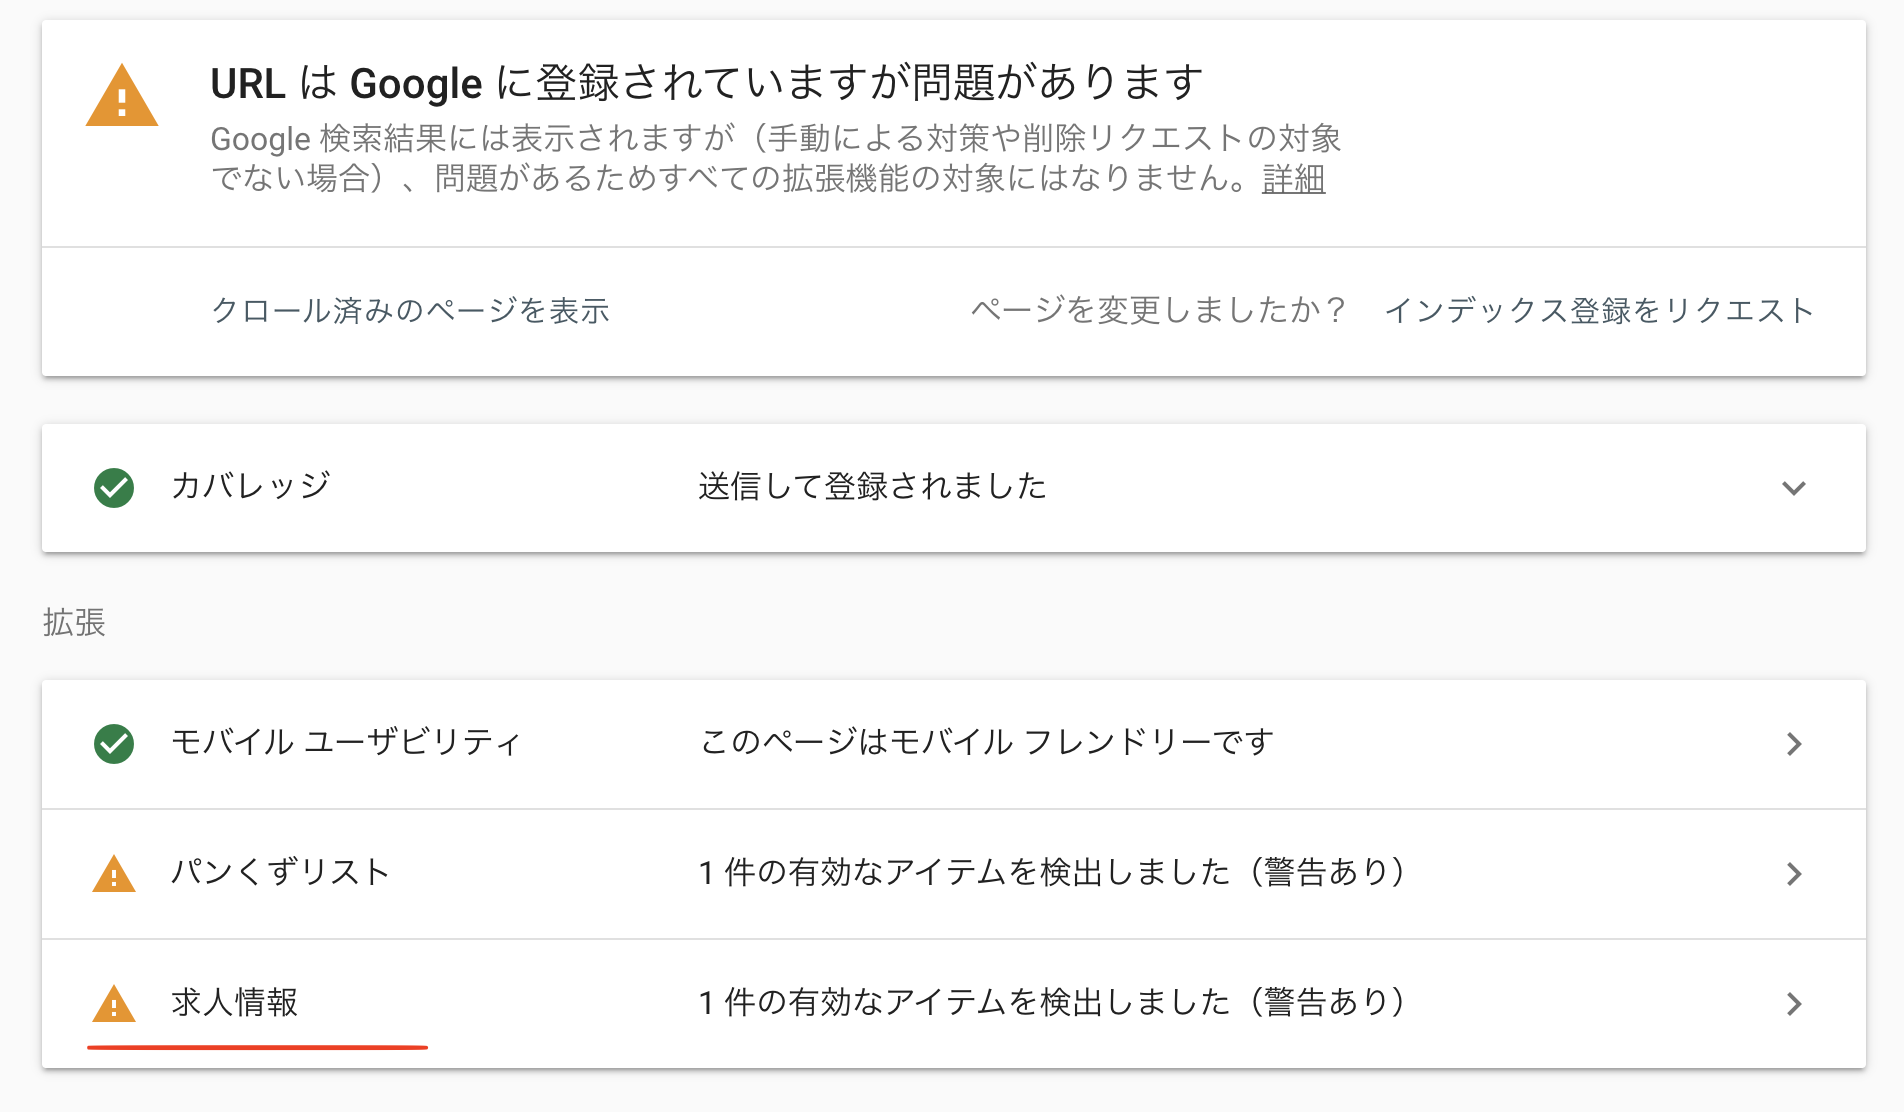
Task: Click the green checkmark beside カバレッジ
Action: (x=114, y=488)
